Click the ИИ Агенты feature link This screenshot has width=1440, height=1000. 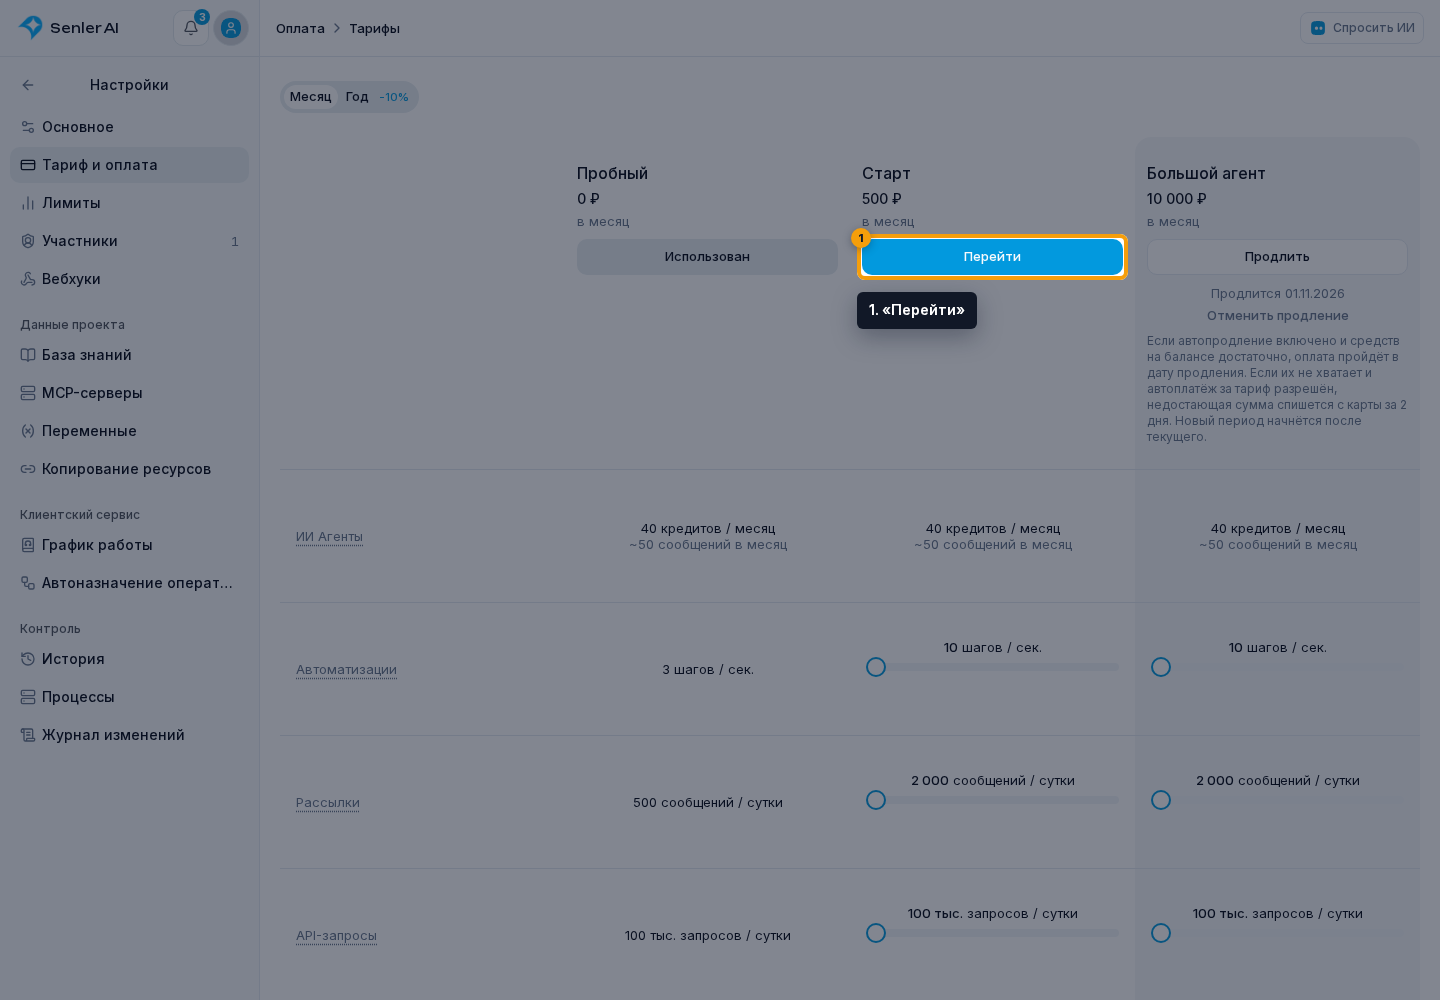pyautogui.click(x=329, y=537)
